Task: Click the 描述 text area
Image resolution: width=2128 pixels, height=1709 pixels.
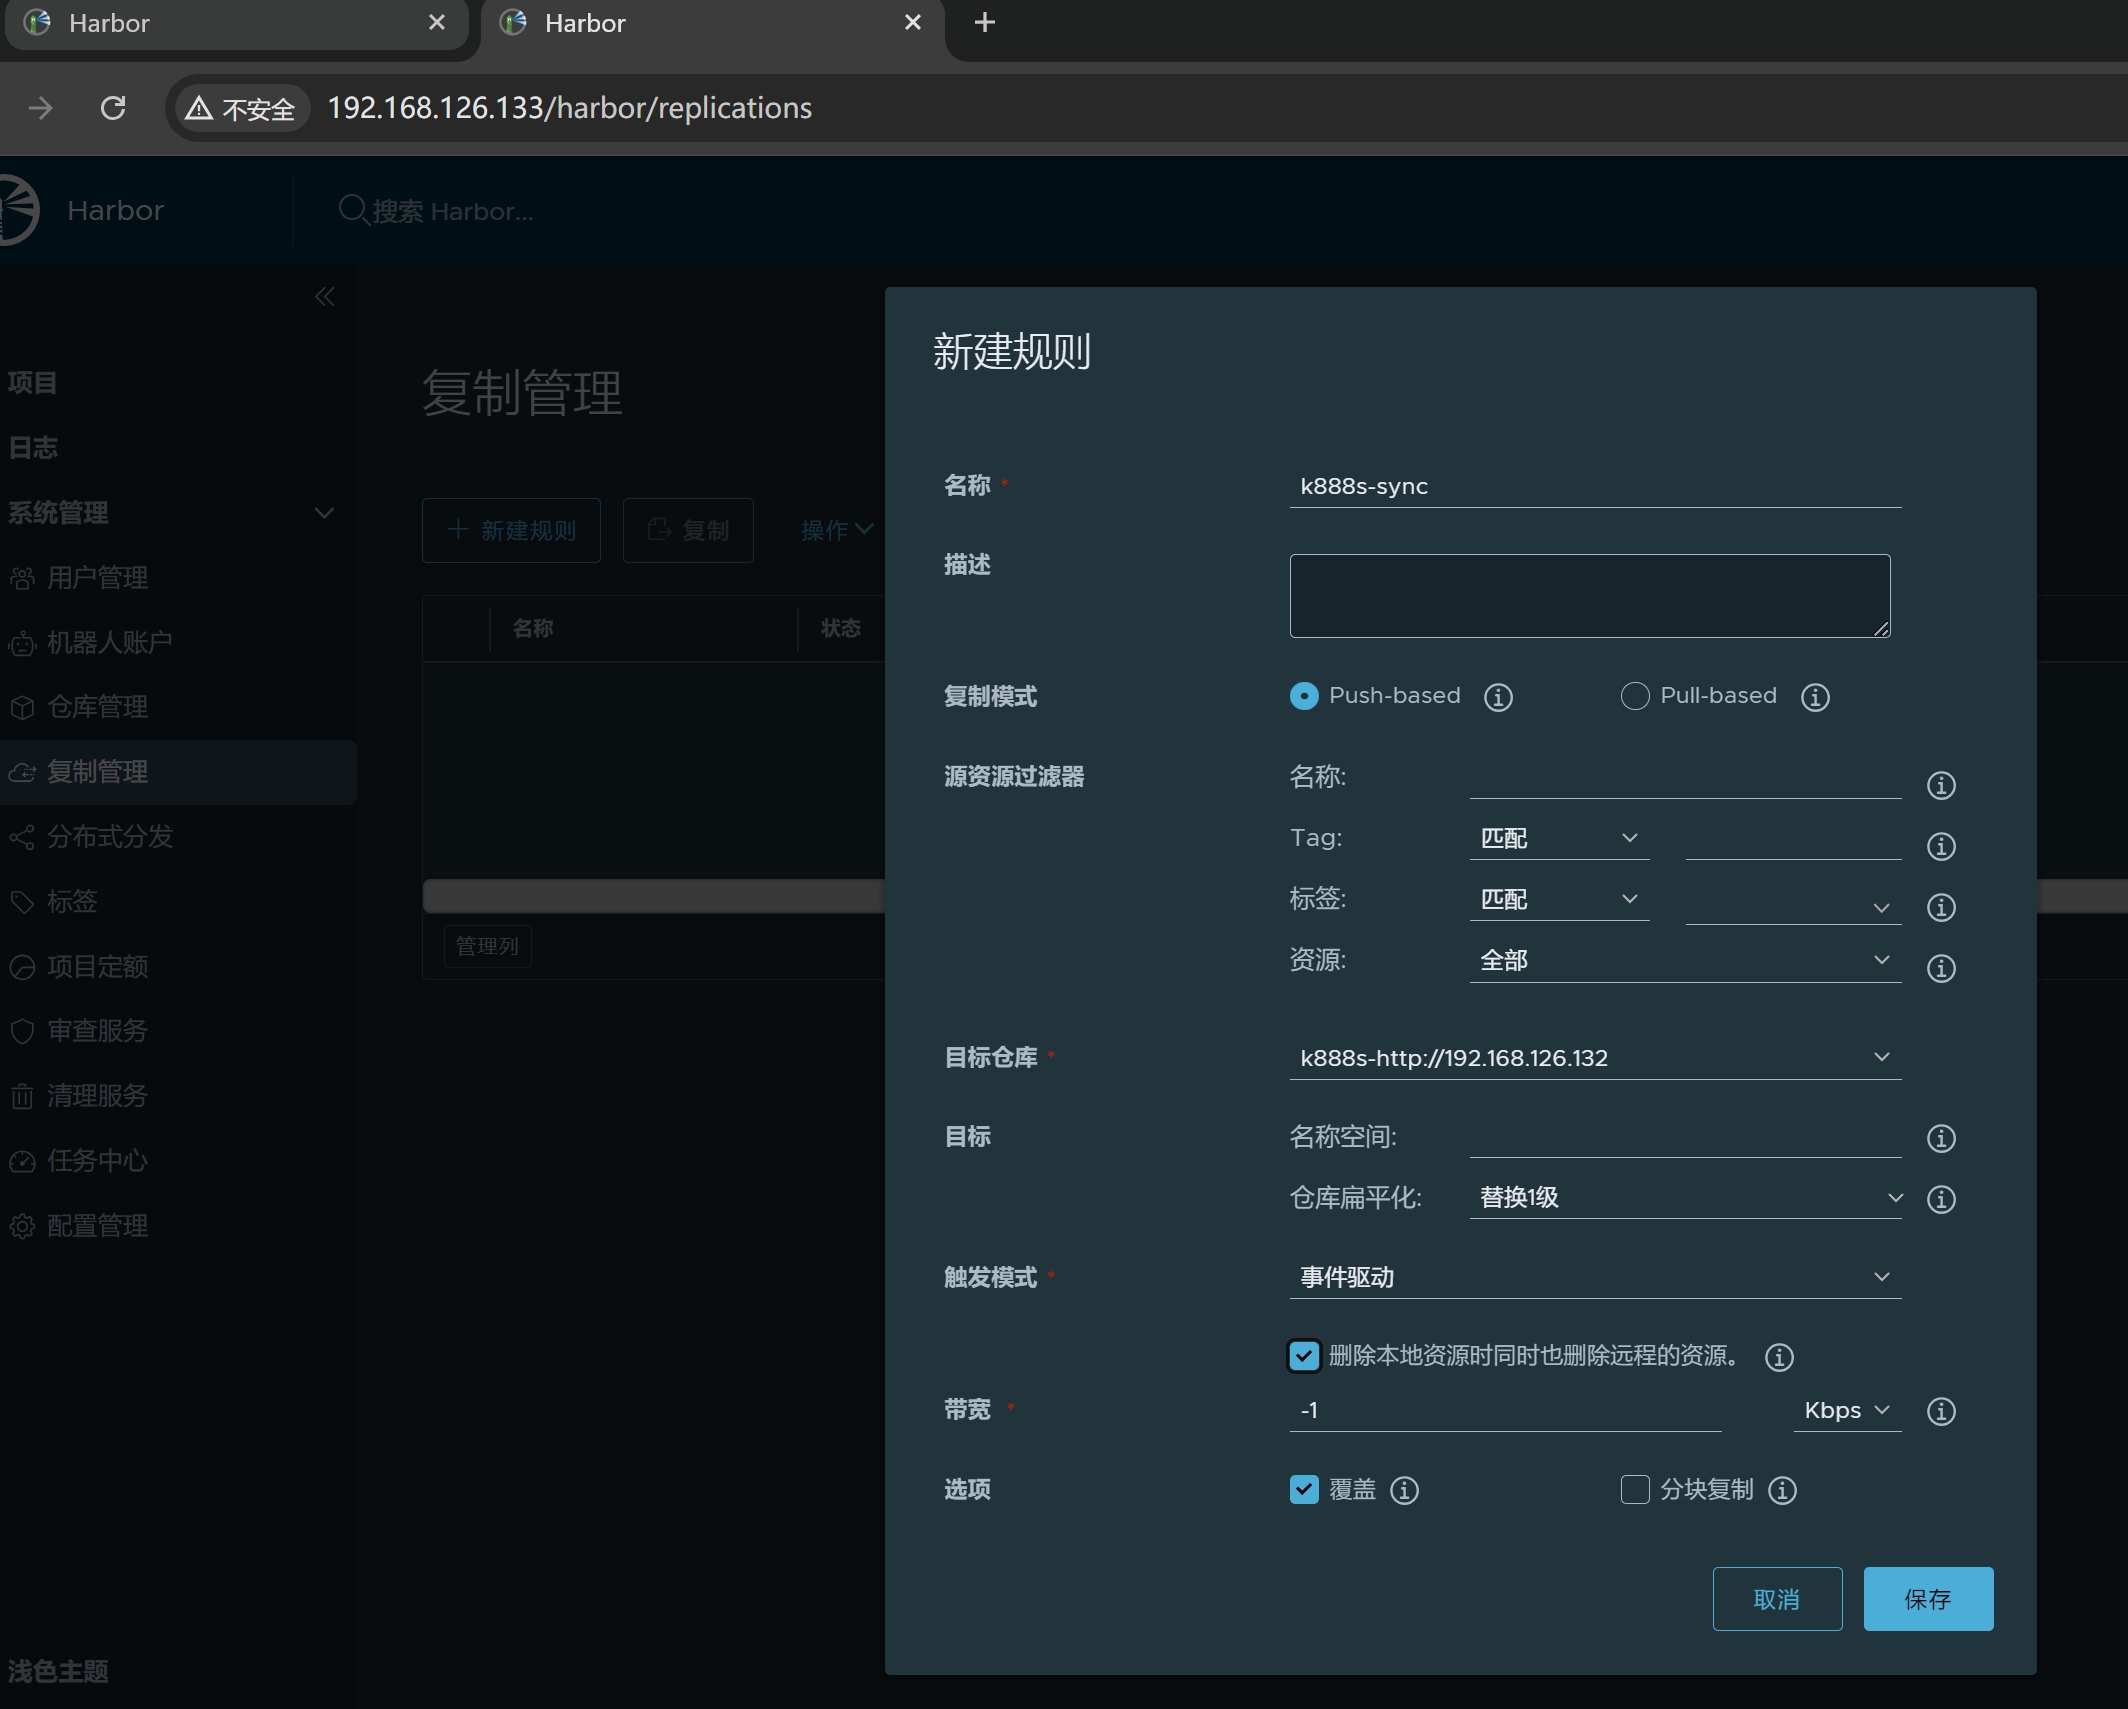Action: click(1588, 596)
